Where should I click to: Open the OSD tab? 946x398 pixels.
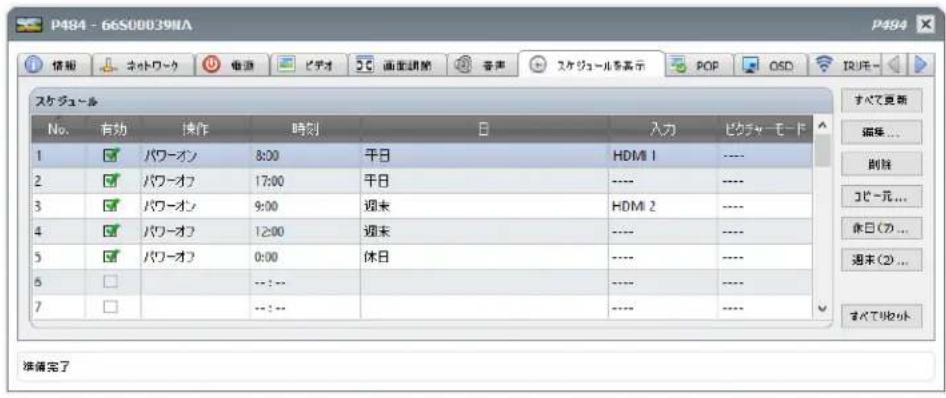[x=772, y=65]
